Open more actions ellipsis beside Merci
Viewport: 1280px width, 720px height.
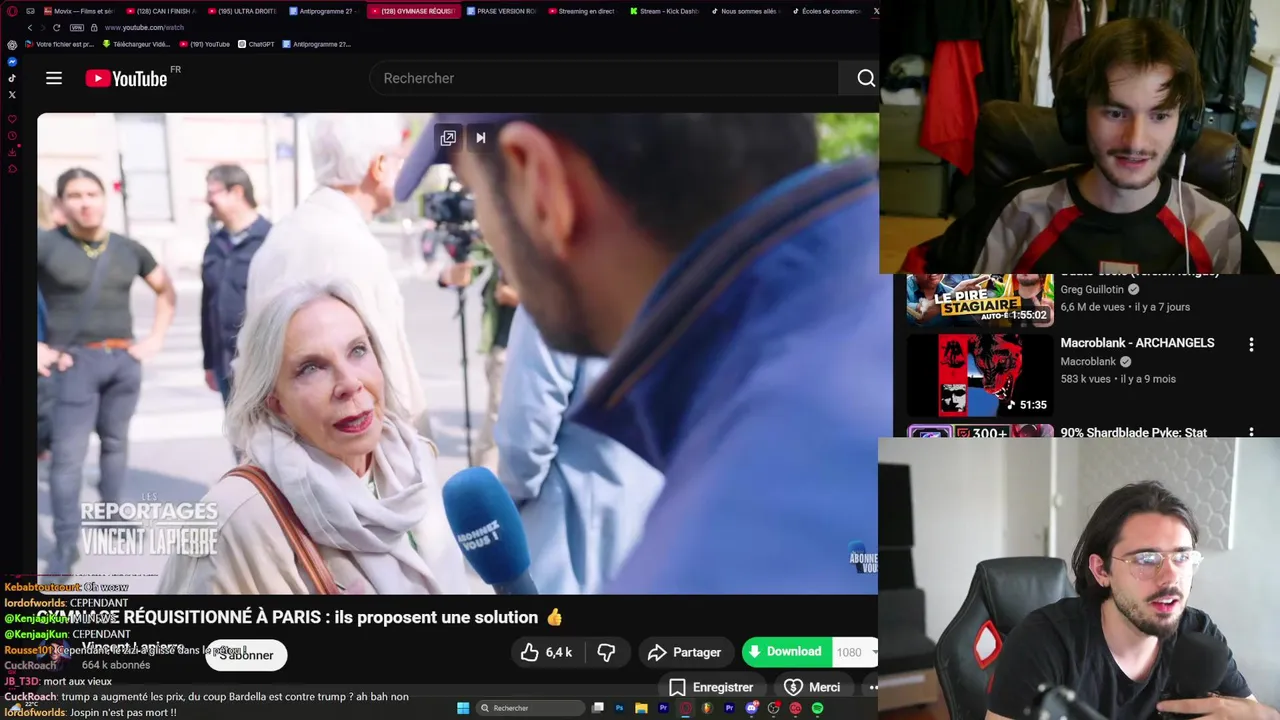tap(872, 687)
